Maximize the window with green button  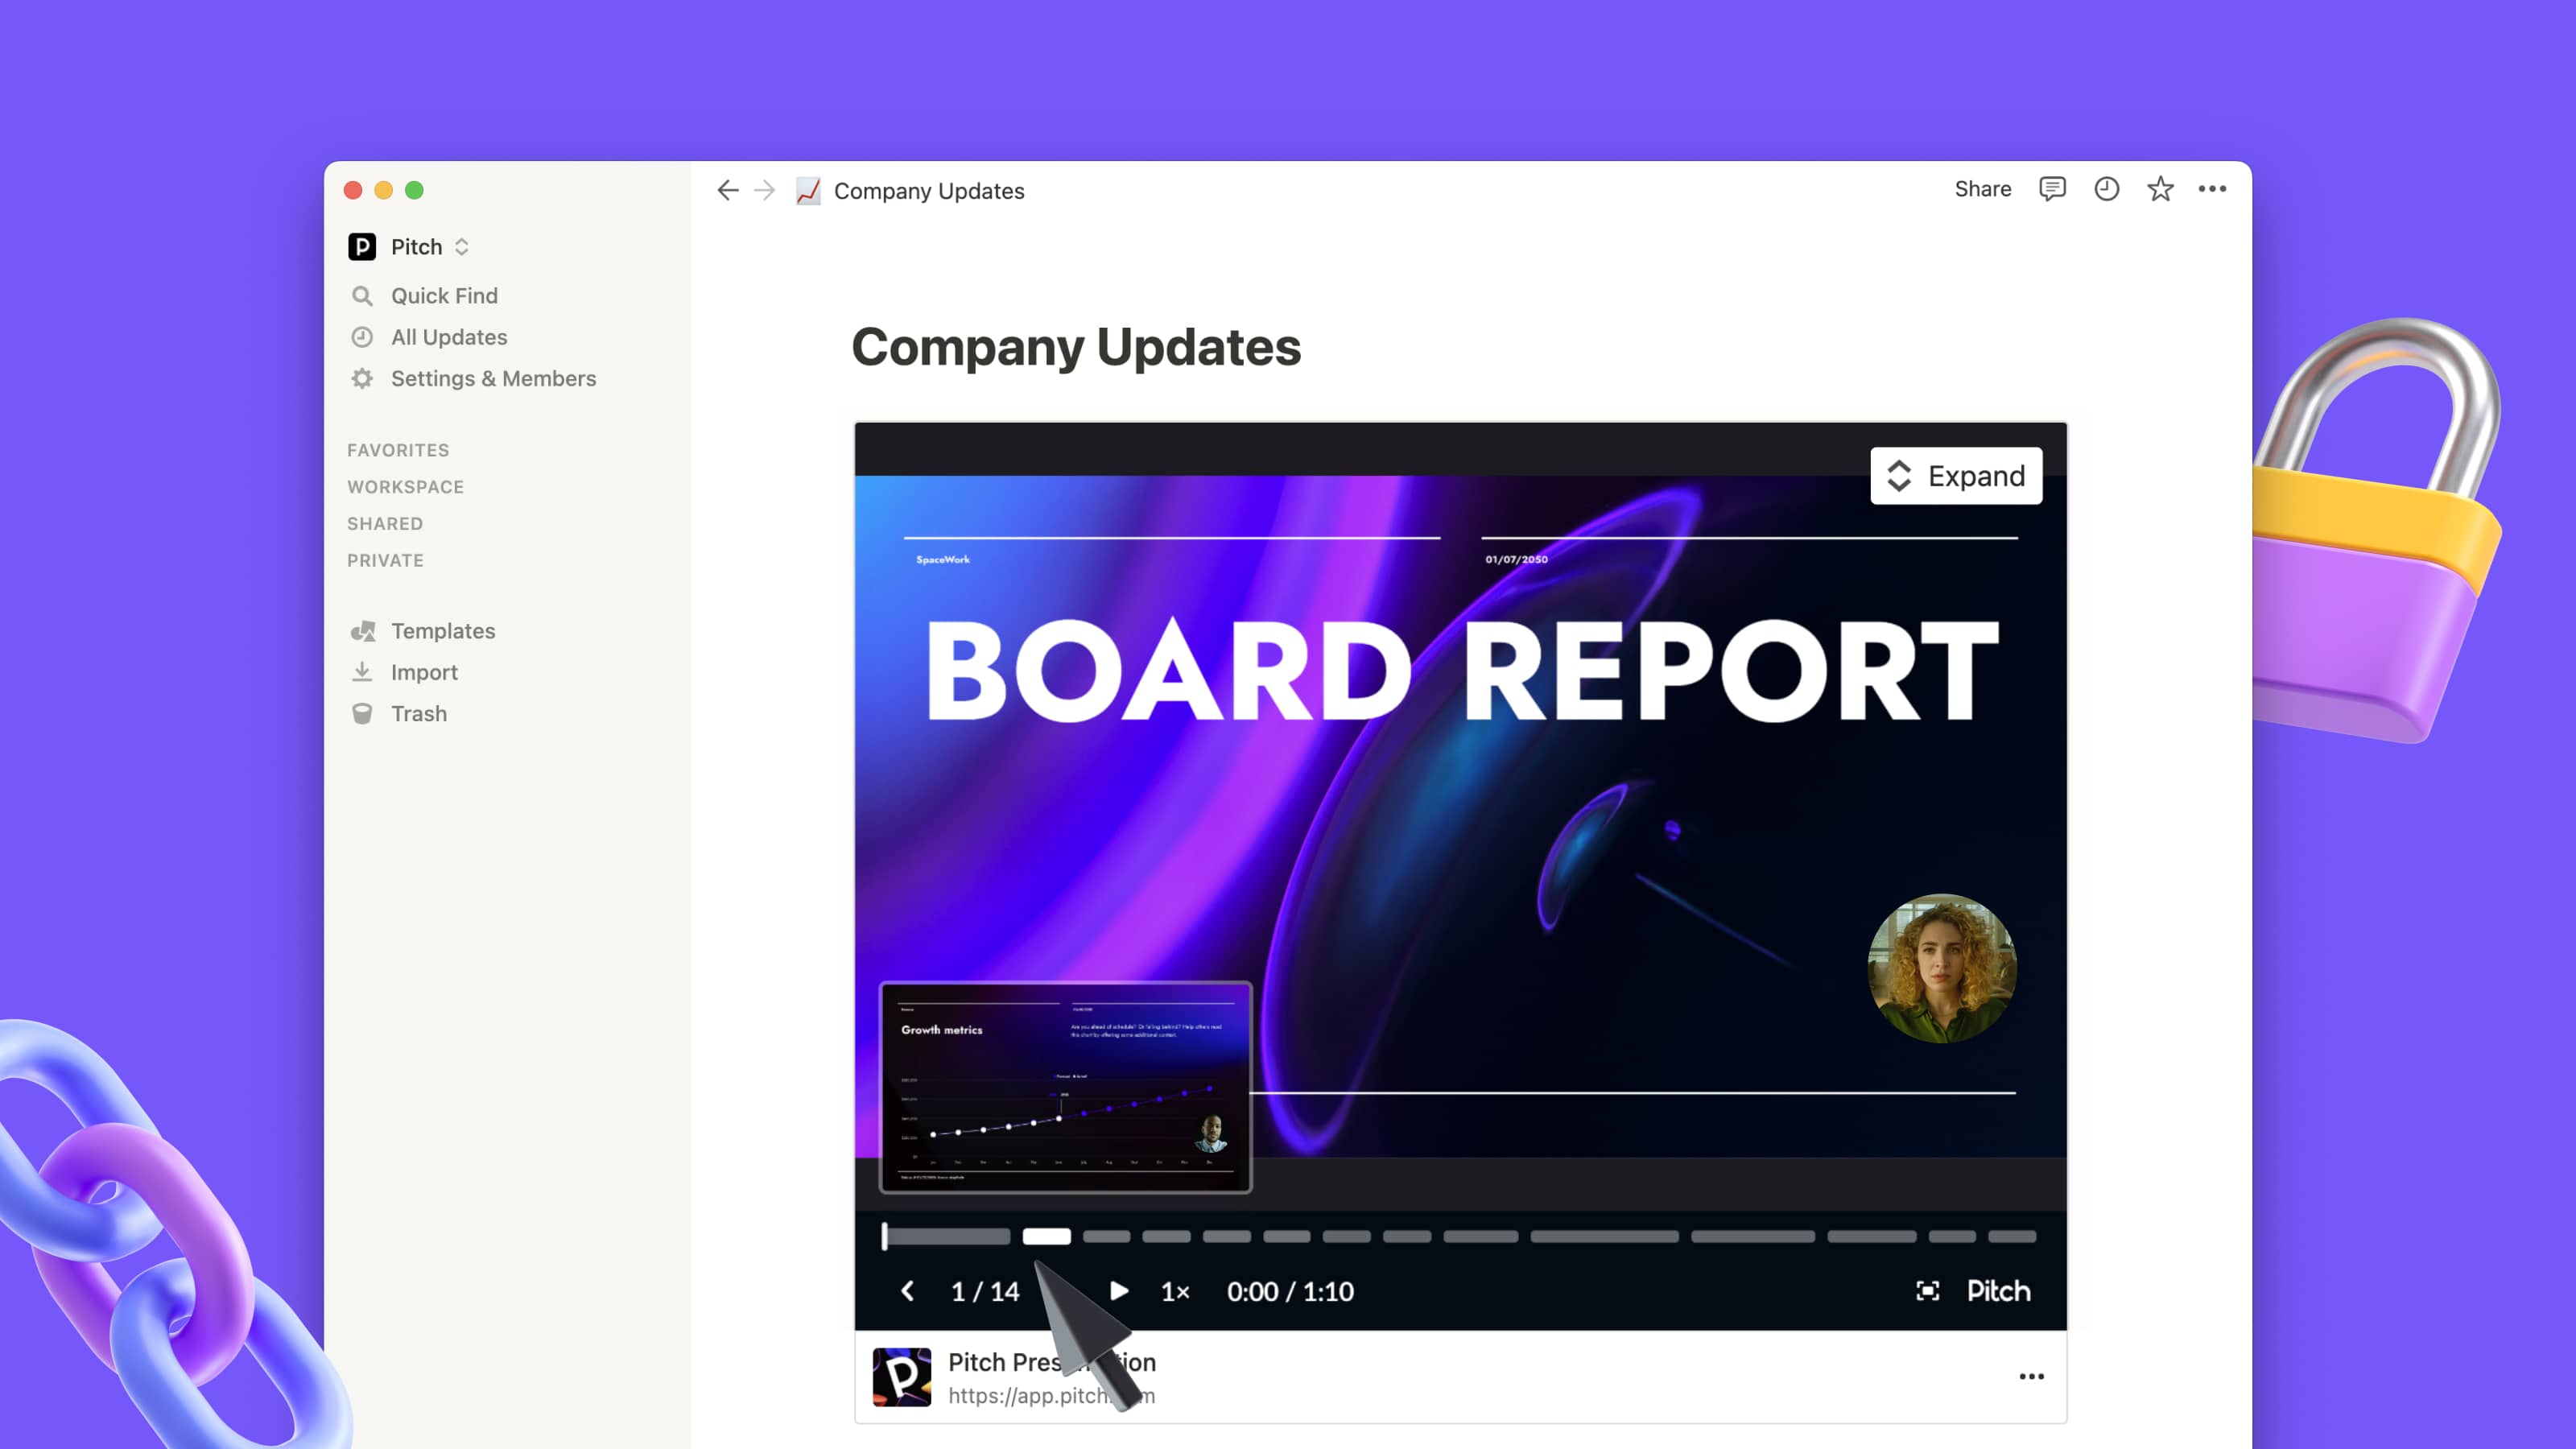tap(414, 190)
